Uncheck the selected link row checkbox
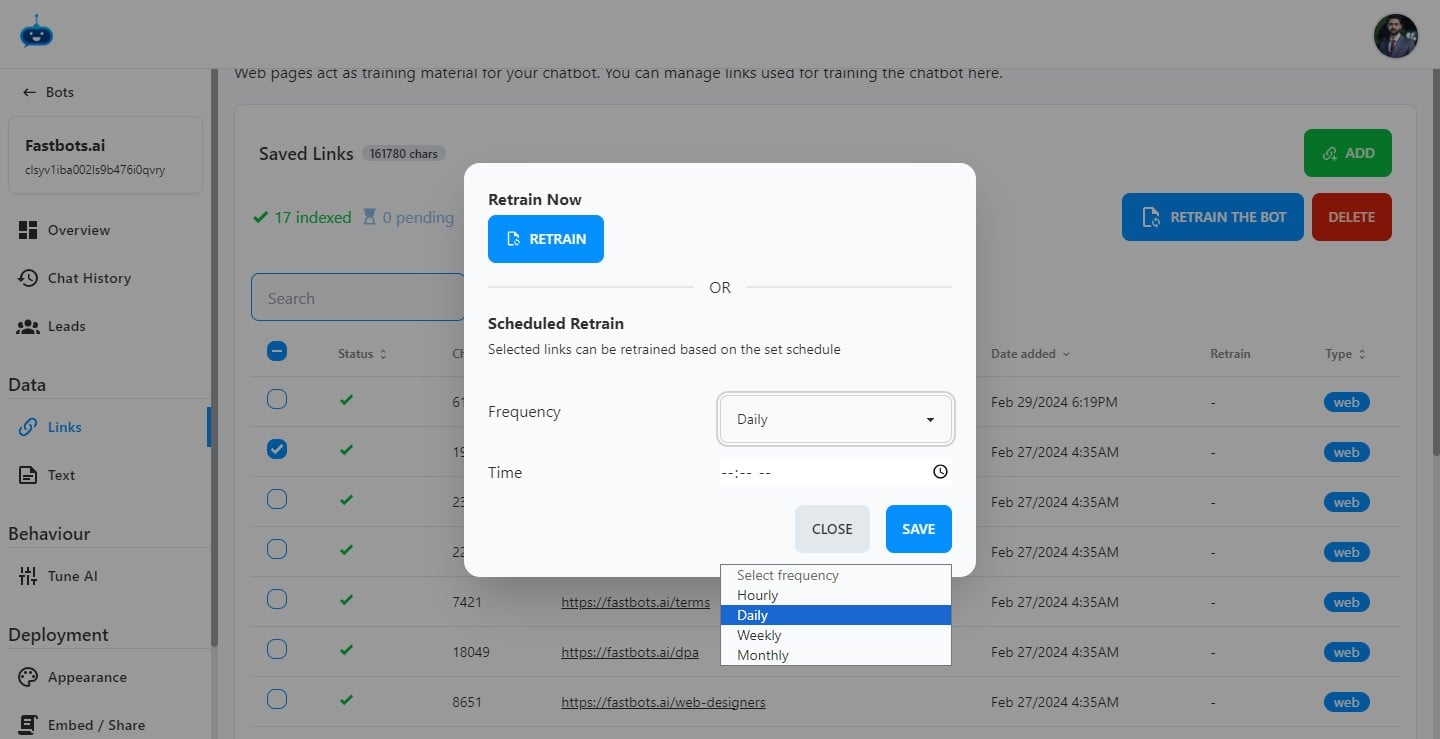The height and width of the screenshot is (739, 1440). (x=276, y=449)
